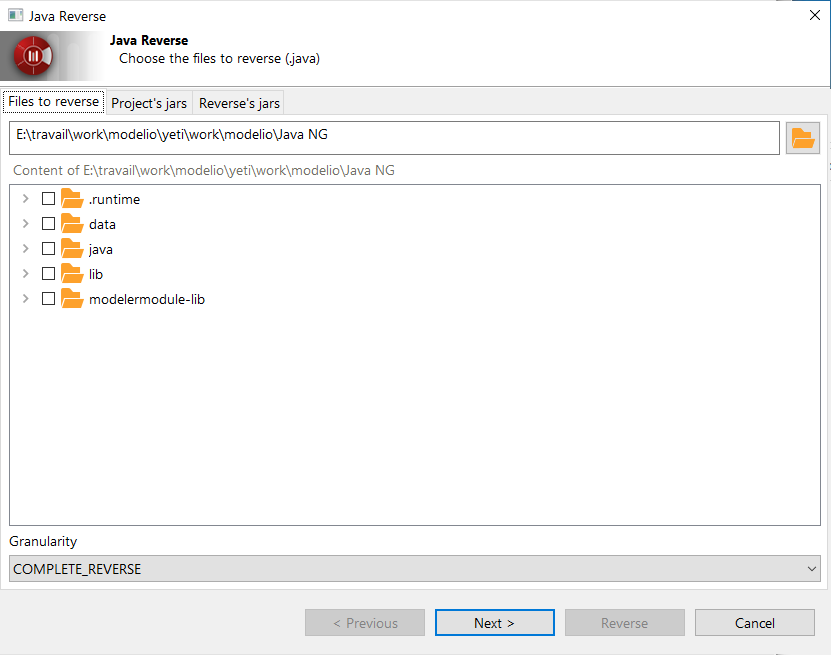Expand the java folder node
Screen dimensions: 834x655
point(25,248)
